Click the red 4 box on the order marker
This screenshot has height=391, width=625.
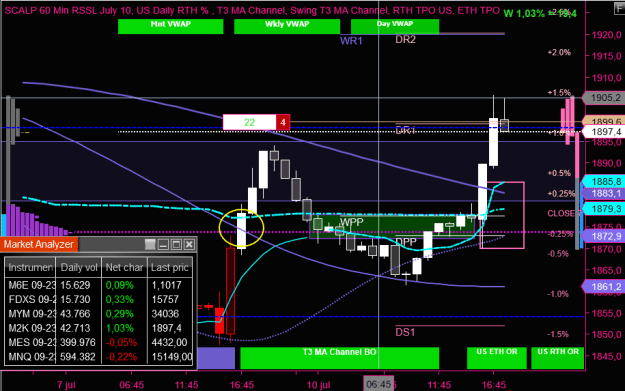point(283,122)
